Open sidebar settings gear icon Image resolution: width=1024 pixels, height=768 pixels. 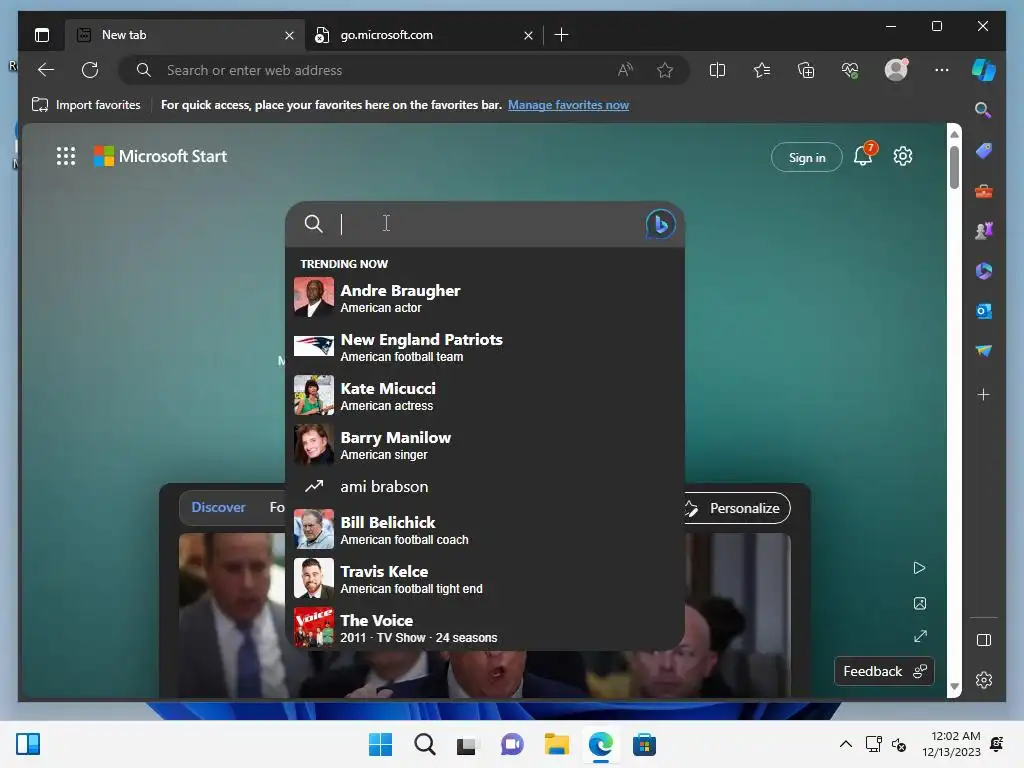[x=984, y=680]
